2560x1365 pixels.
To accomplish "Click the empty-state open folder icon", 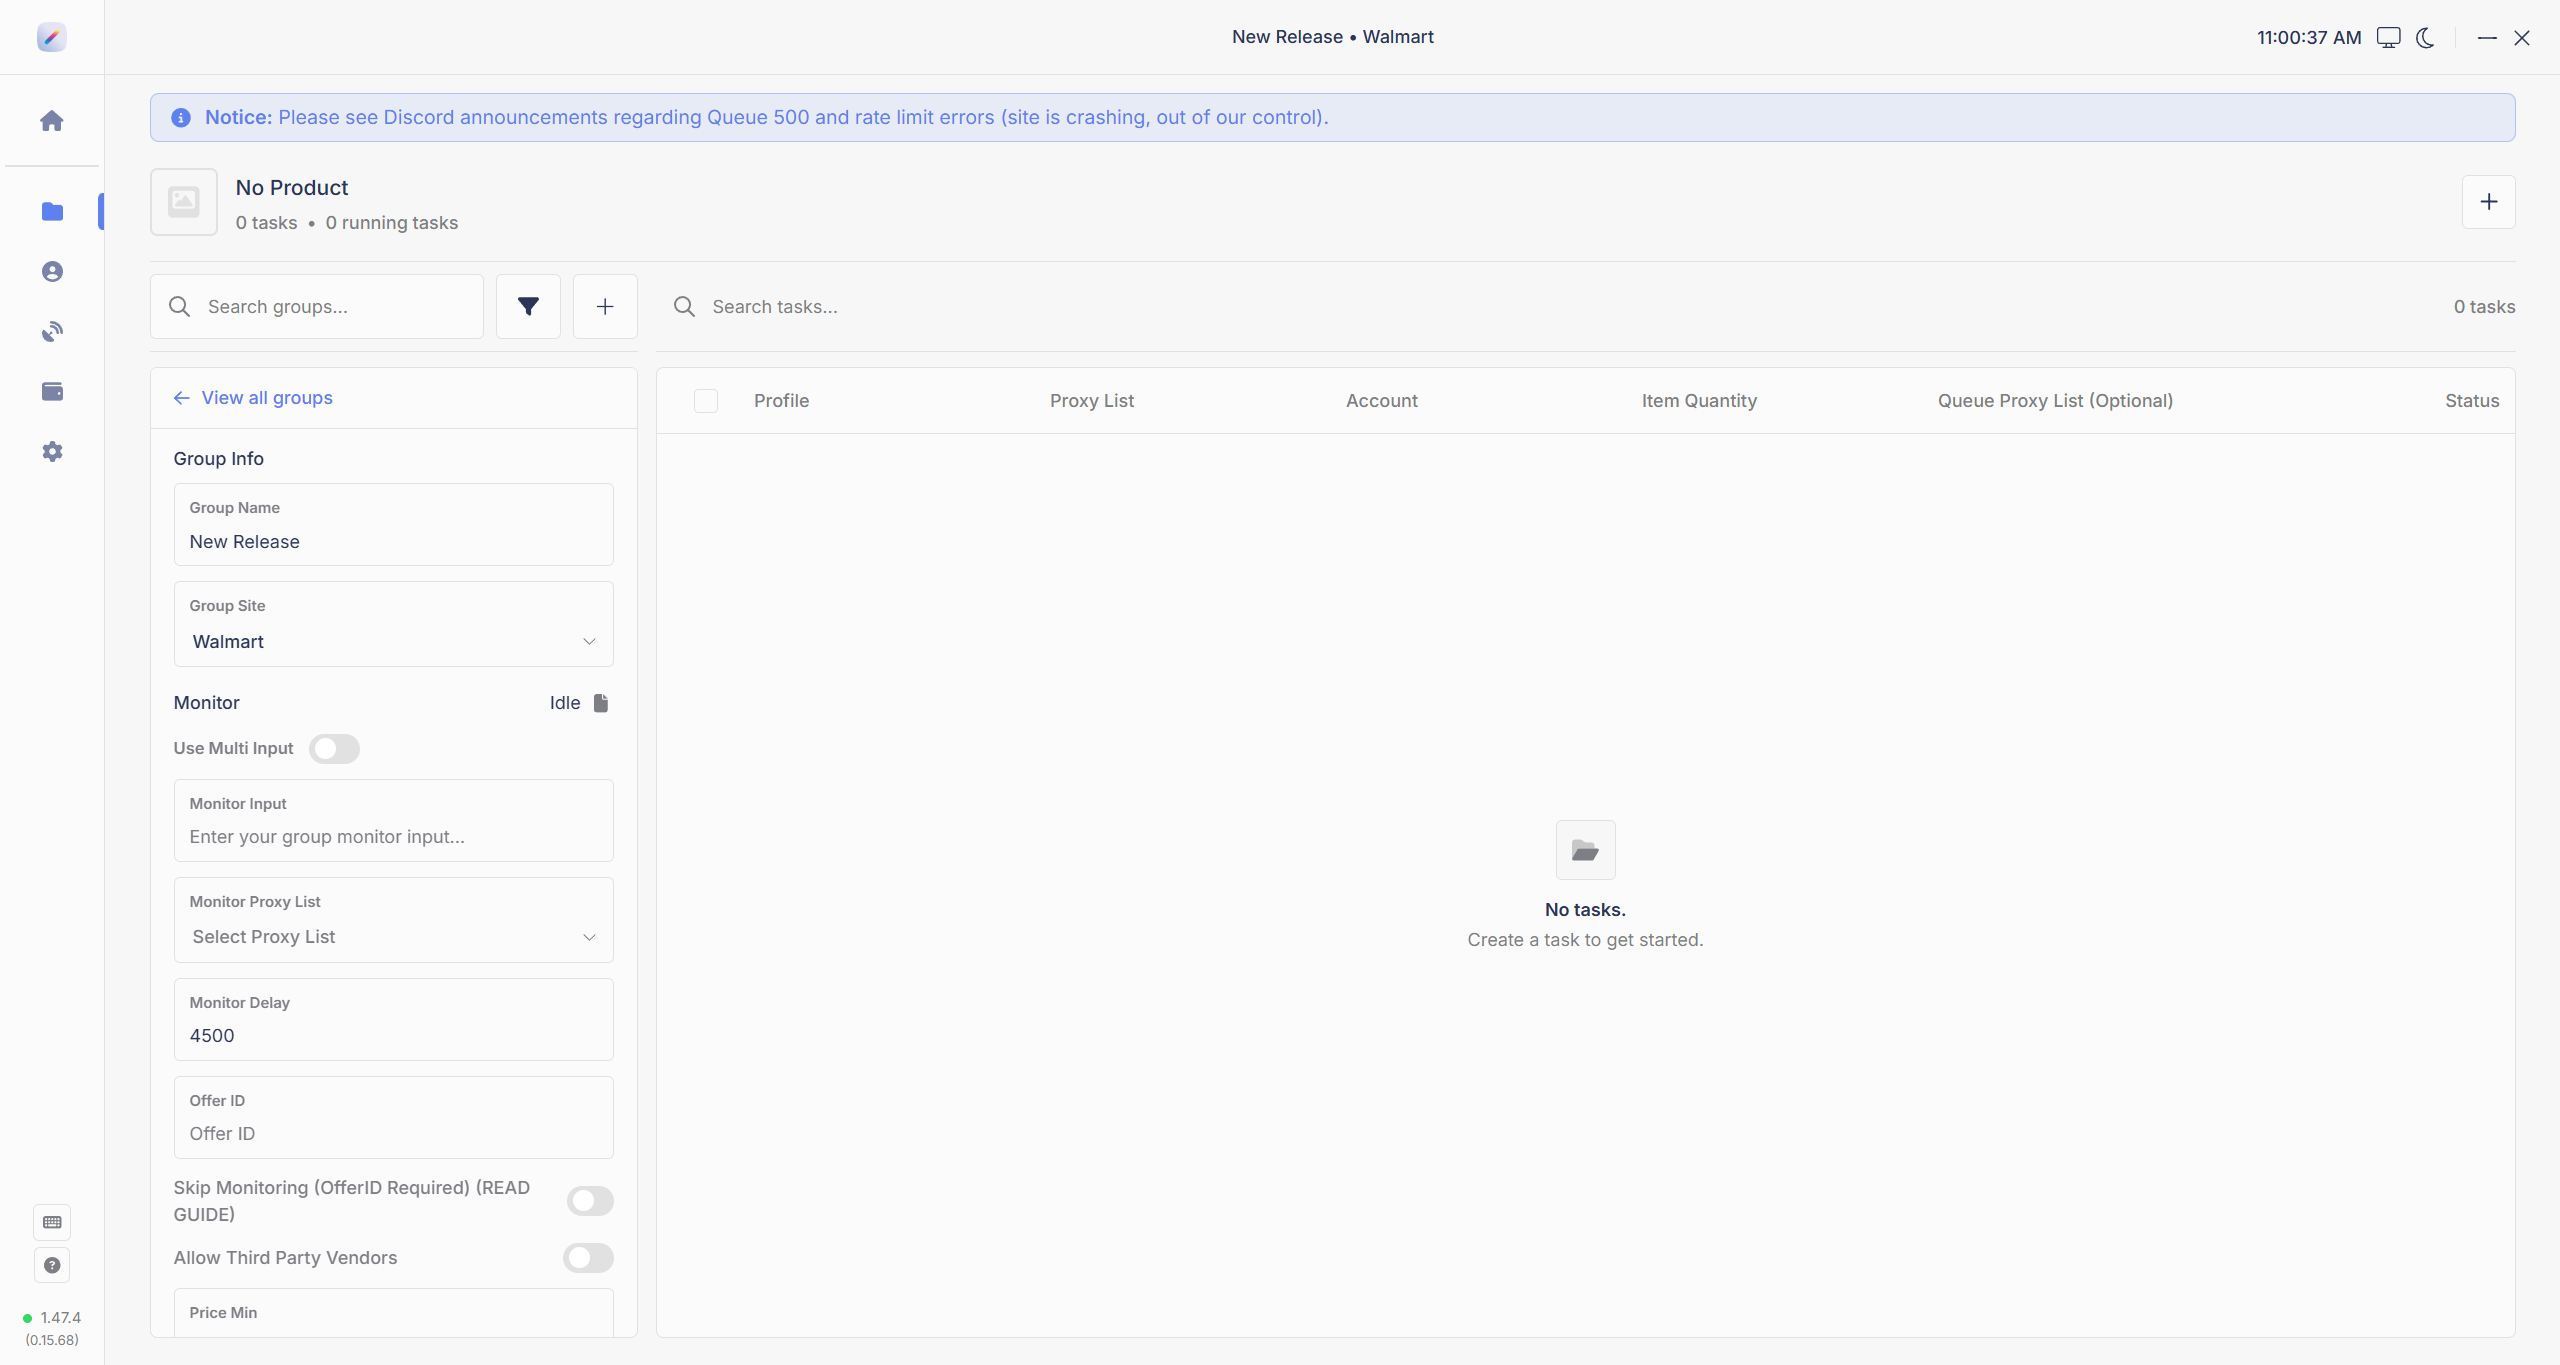I will point(1586,851).
